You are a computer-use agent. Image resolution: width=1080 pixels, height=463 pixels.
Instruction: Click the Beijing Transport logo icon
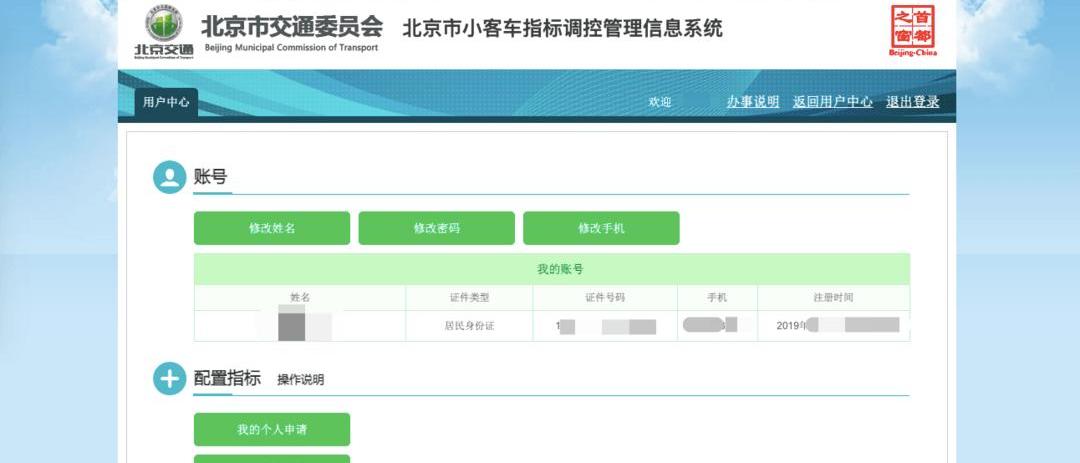(x=164, y=32)
